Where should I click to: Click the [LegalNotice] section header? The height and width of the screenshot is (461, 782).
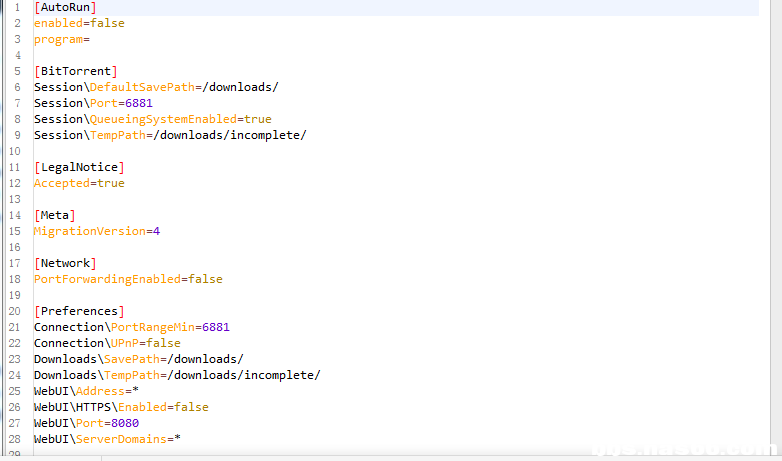79,167
